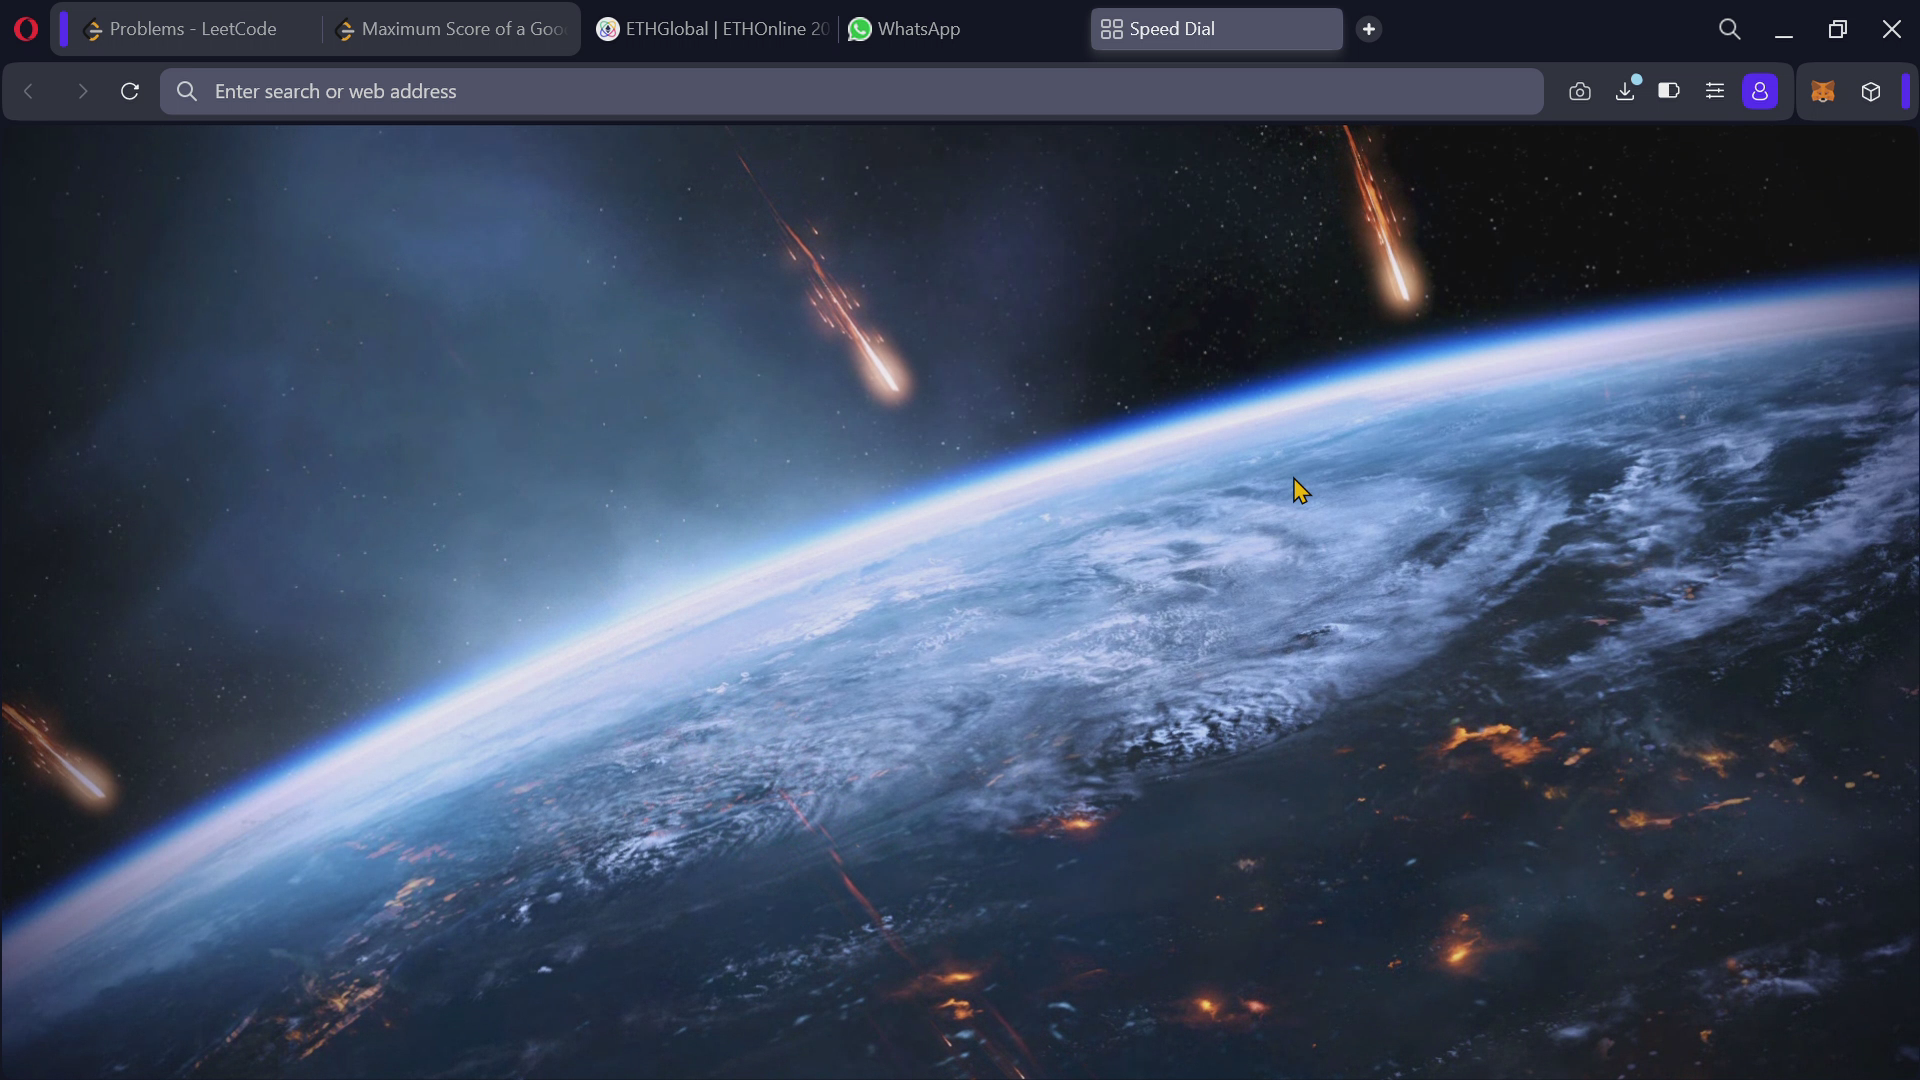Open the Opera main menu logo

point(26,29)
